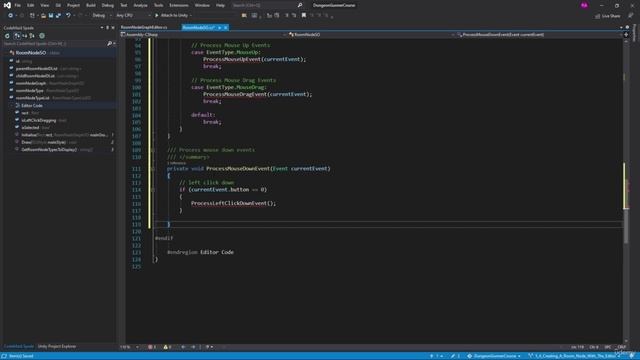Select Initialise method in Spade
The image size is (640, 360).
coord(63,135)
